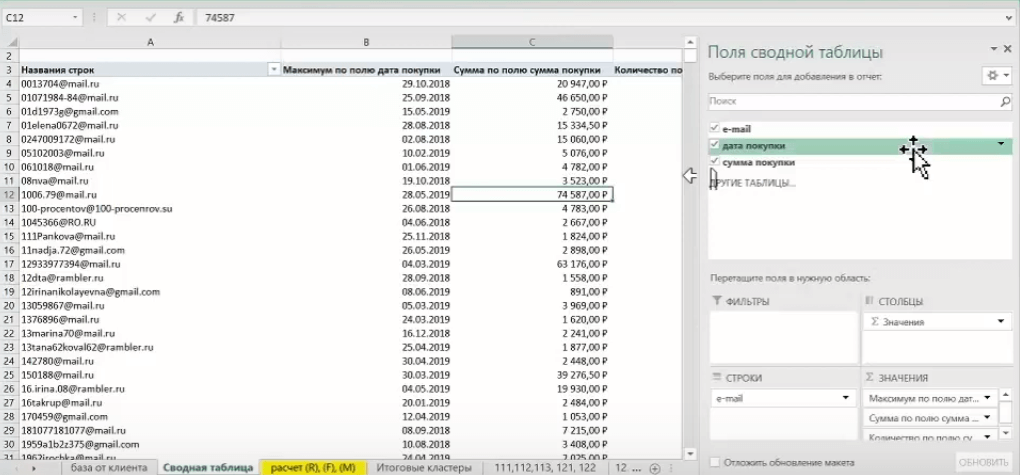
Task: Enable Отложить обновление макета checkbox
Action: coord(716,463)
